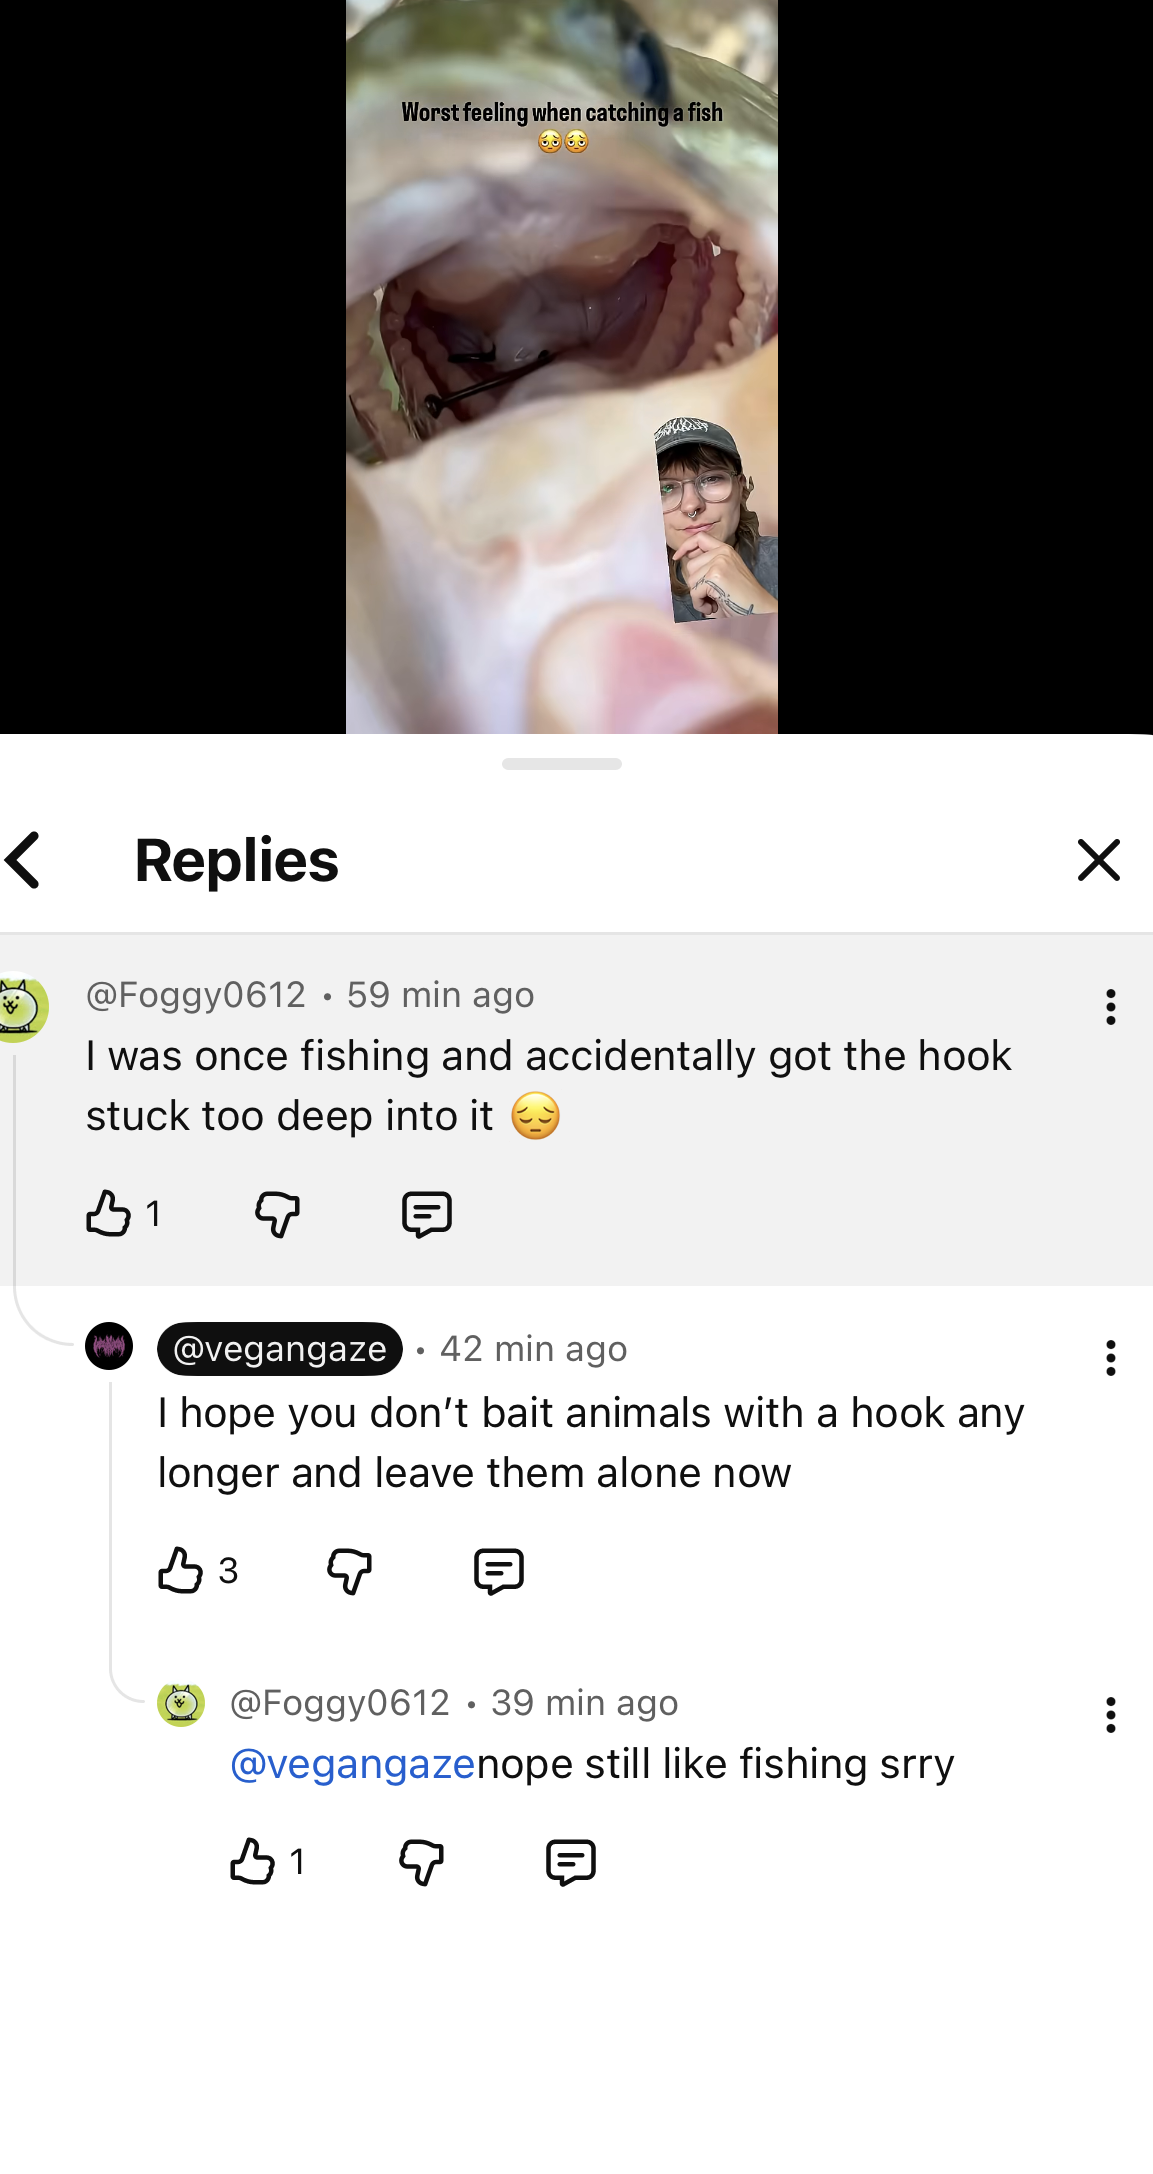1153x2174 pixels.
Task: Reply to Foggy0612's comment posted 59 min ago
Action: click(427, 1215)
